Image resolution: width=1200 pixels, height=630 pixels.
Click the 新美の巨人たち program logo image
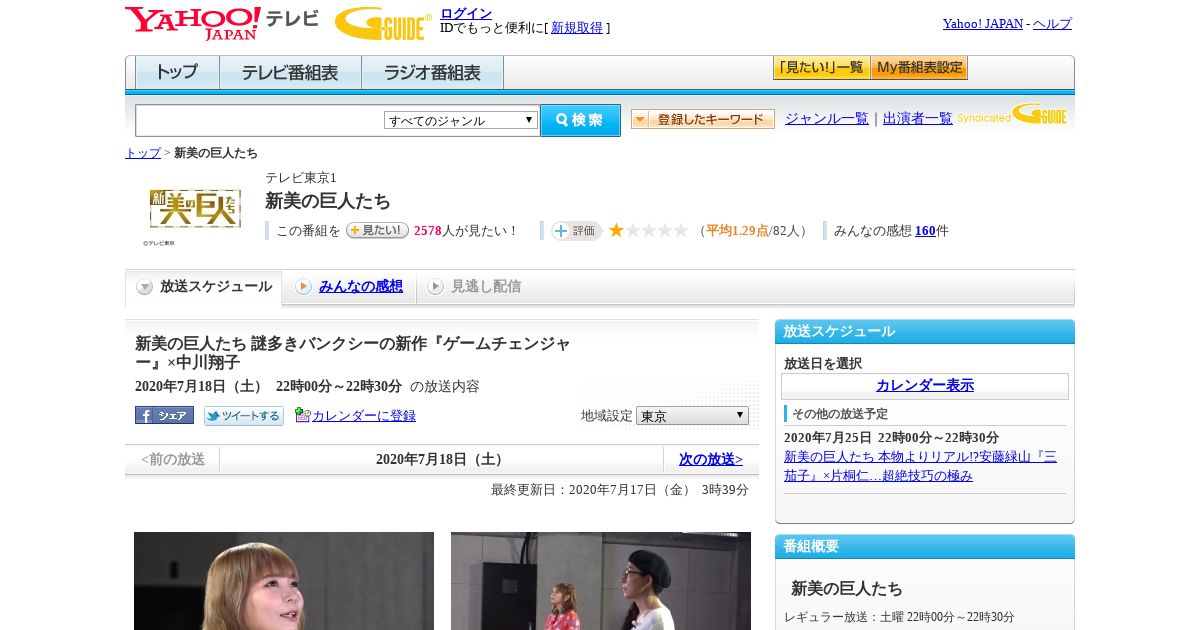click(195, 209)
